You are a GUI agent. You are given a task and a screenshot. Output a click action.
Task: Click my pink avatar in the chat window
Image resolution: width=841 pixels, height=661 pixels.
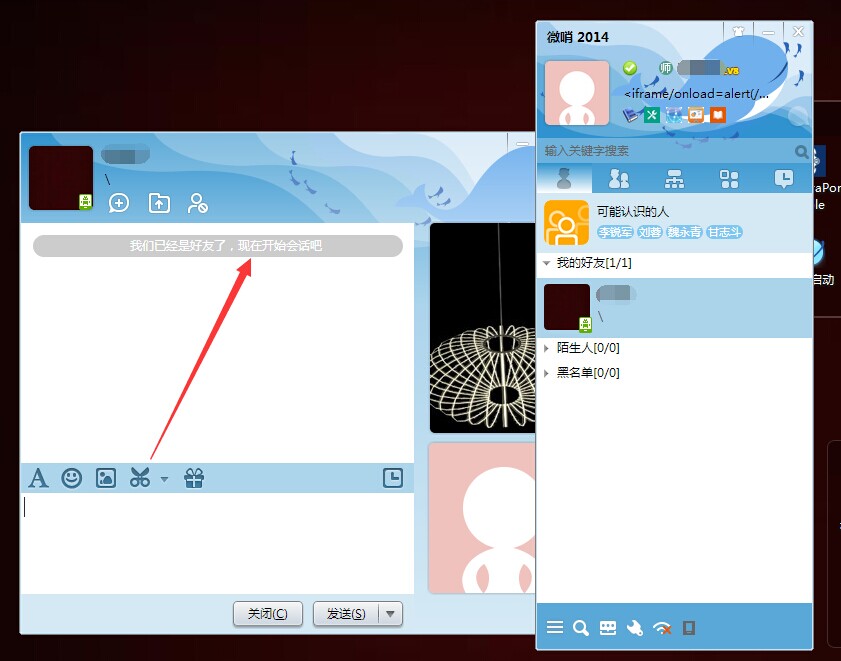coord(483,518)
